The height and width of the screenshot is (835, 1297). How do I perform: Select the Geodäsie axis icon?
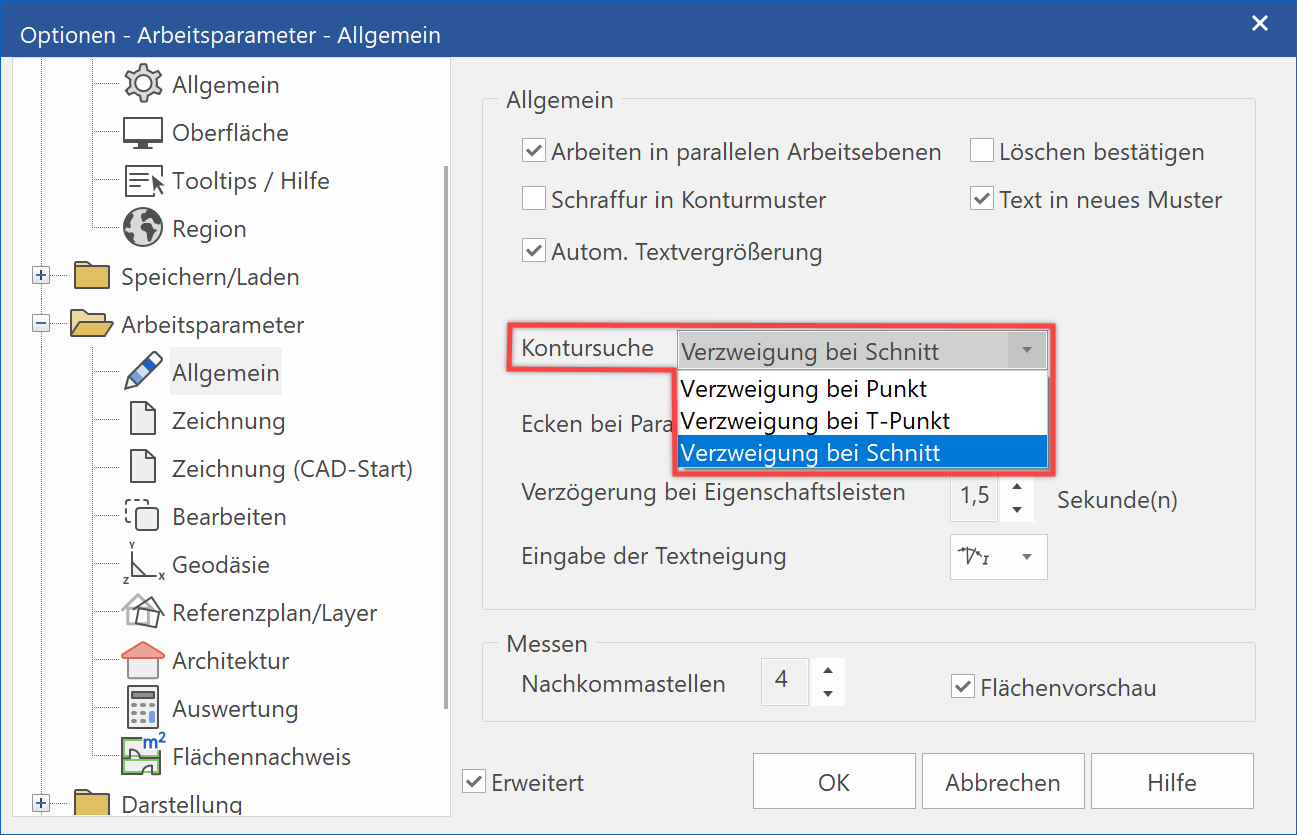click(x=142, y=565)
